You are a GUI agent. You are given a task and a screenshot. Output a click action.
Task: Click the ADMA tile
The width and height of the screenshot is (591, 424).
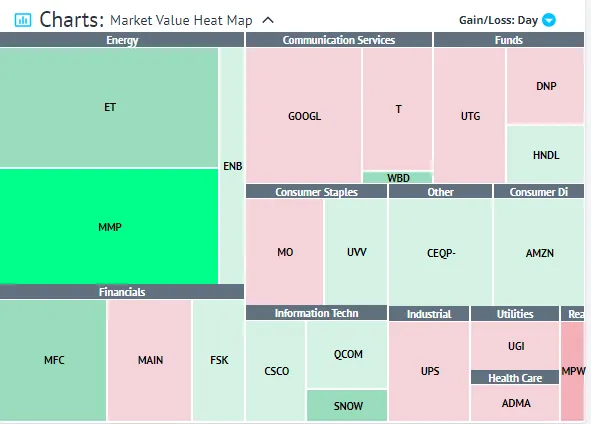click(x=515, y=403)
